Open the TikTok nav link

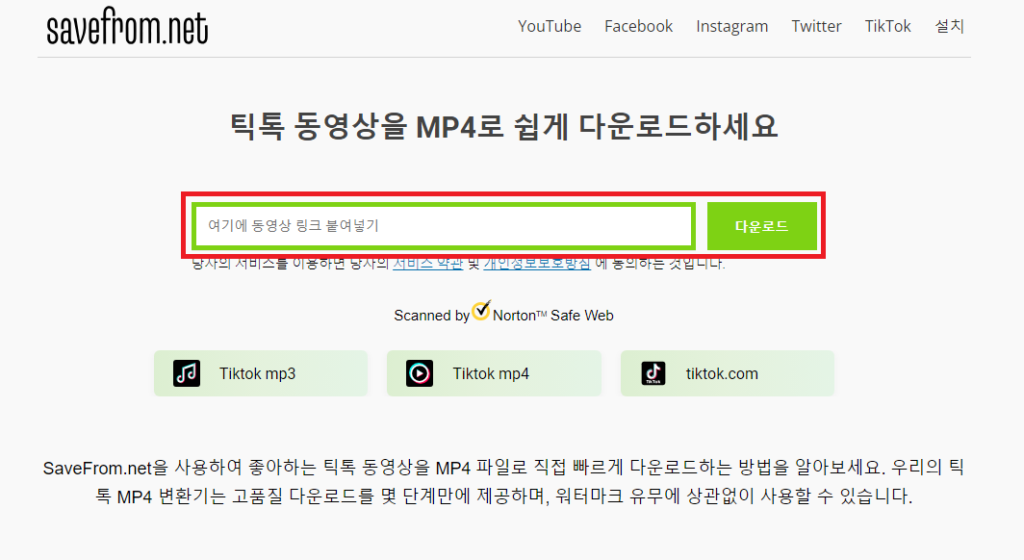(x=888, y=26)
